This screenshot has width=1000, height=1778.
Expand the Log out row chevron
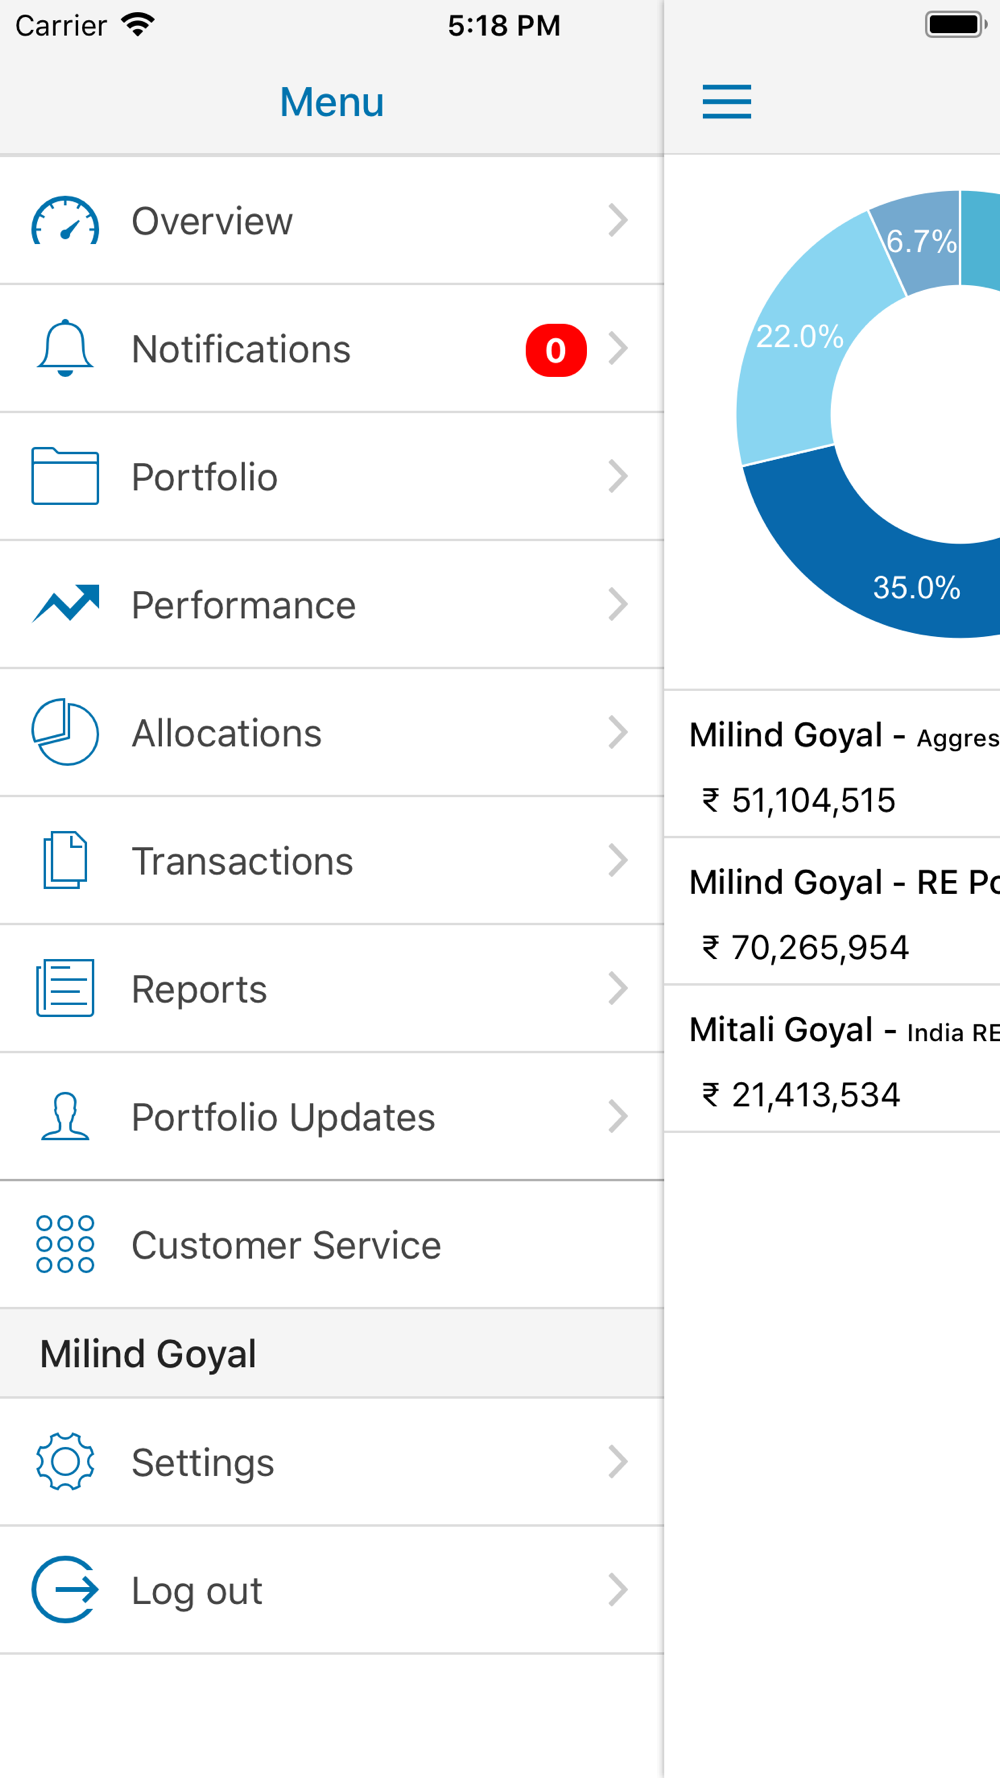point(618,1589)
